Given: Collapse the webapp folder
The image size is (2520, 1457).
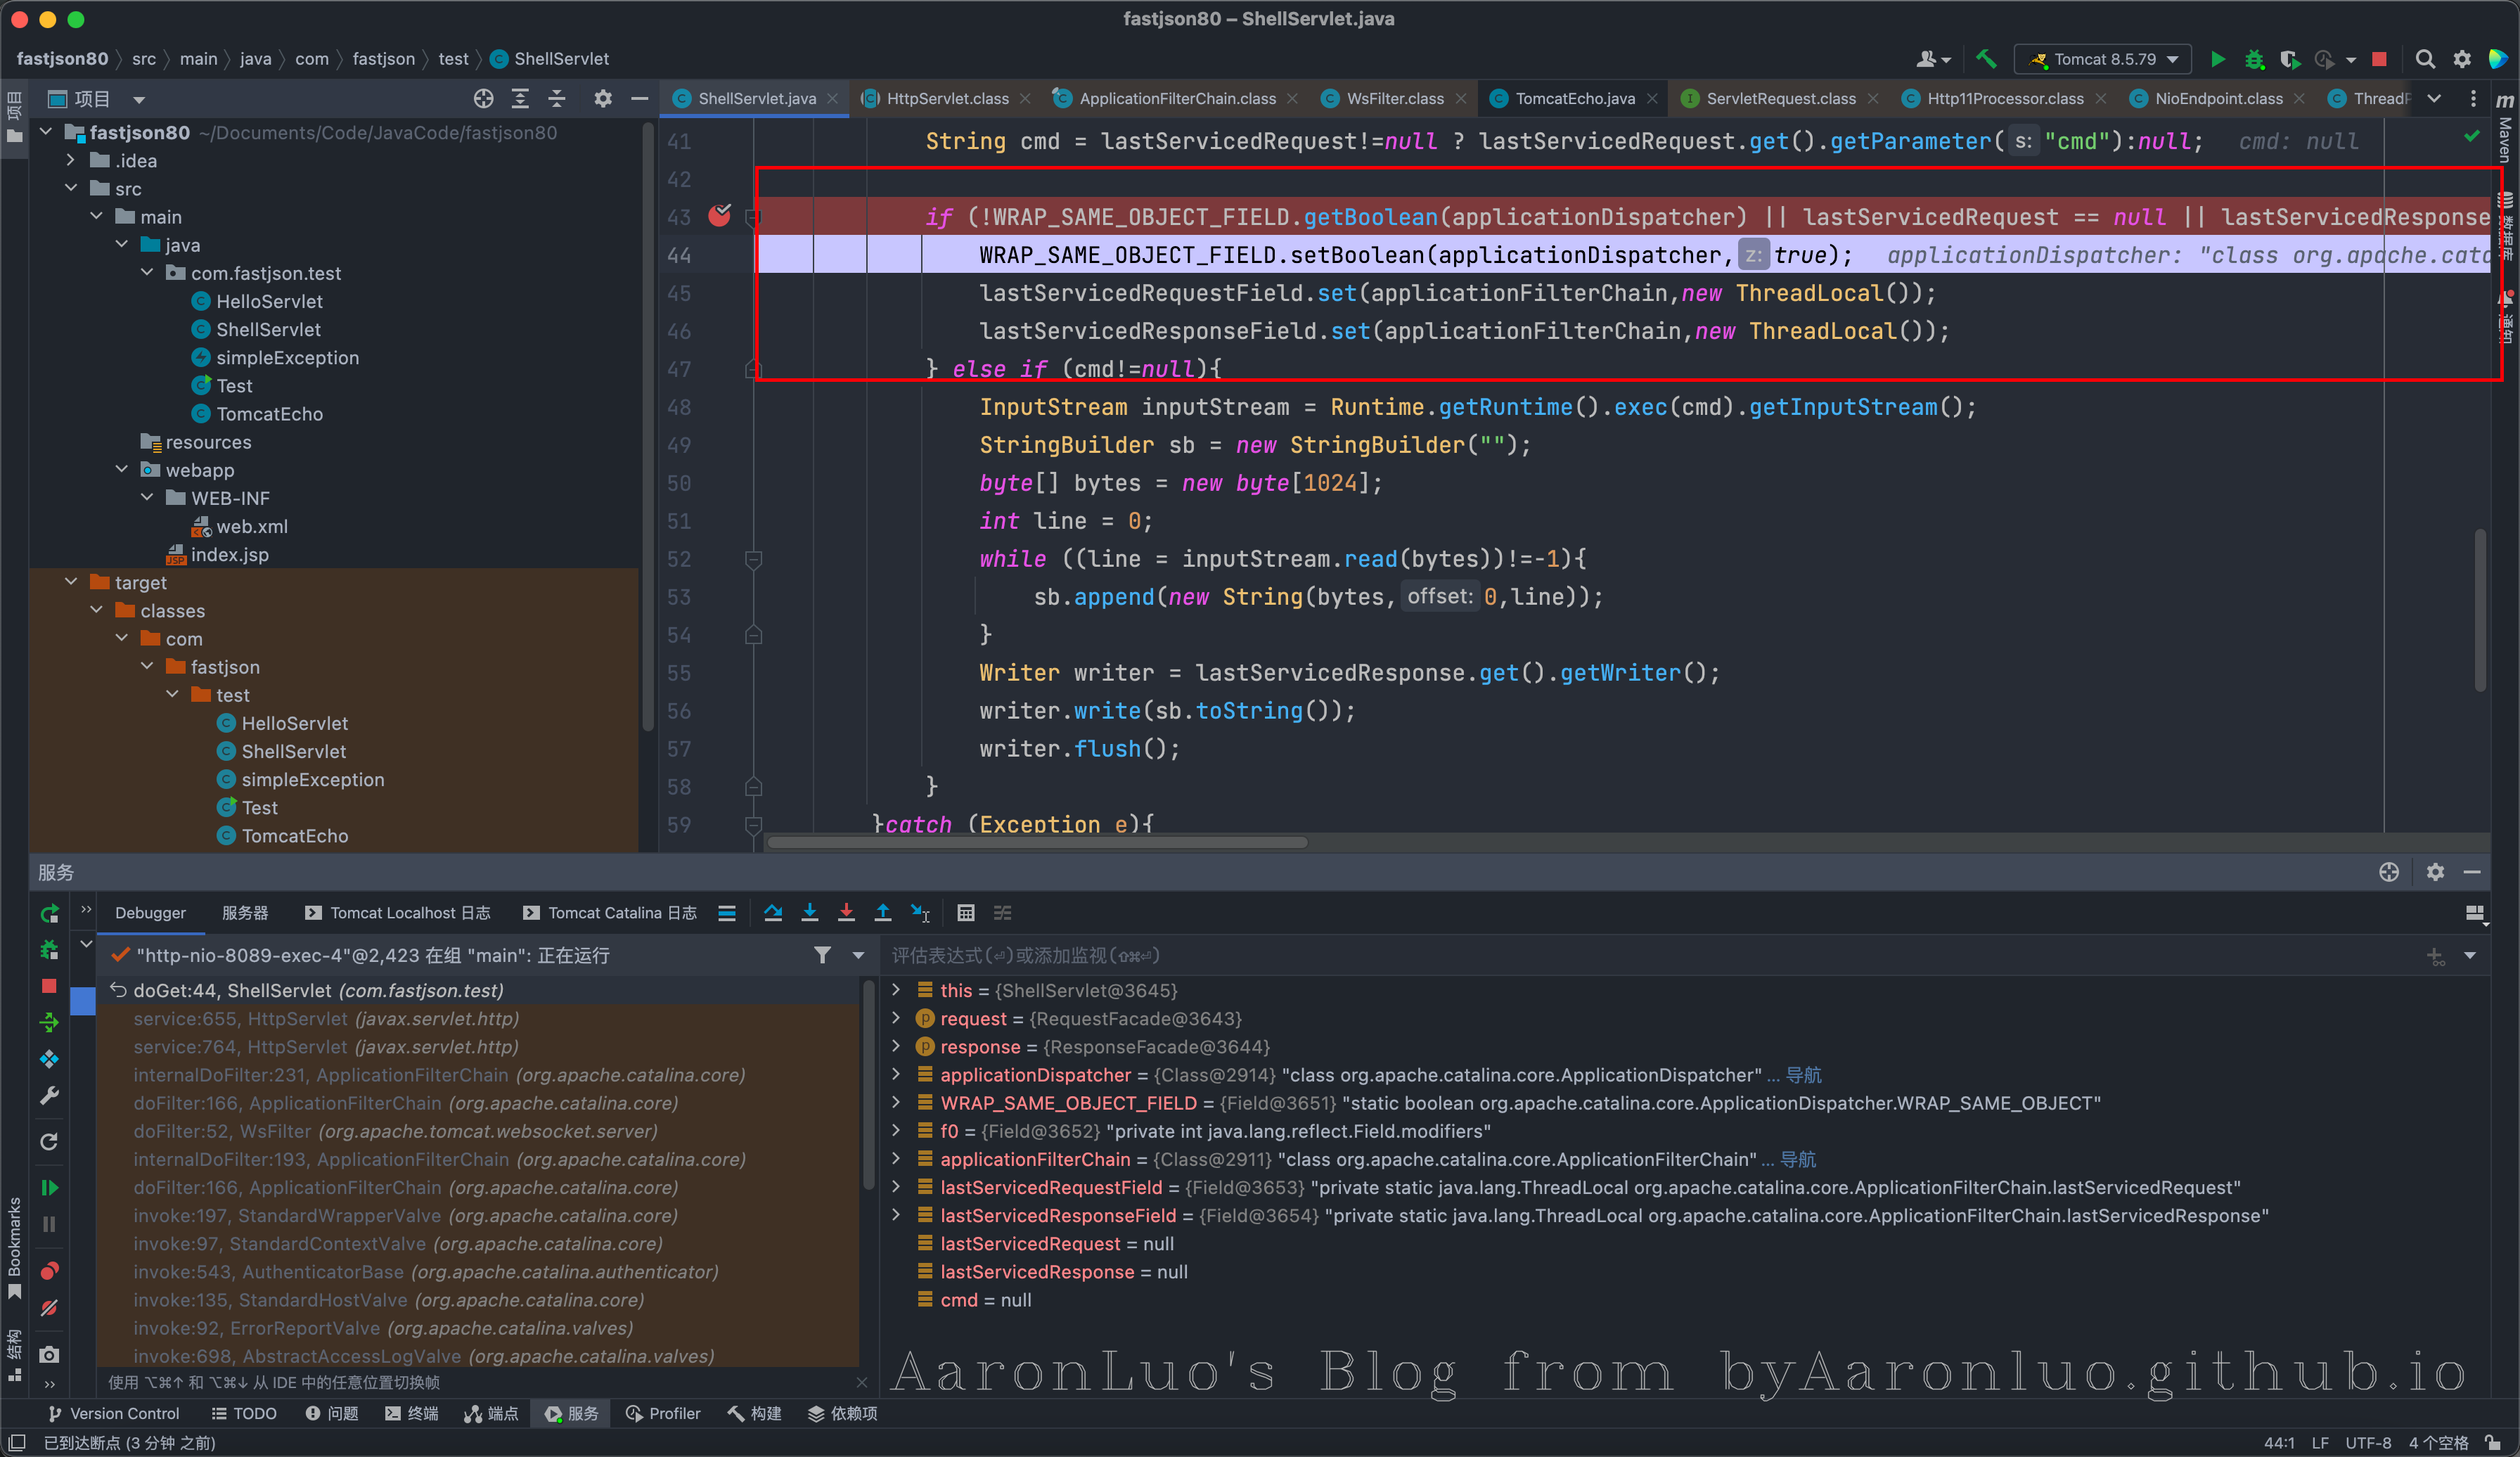Looking at the screenshot, I should (122, 469).
